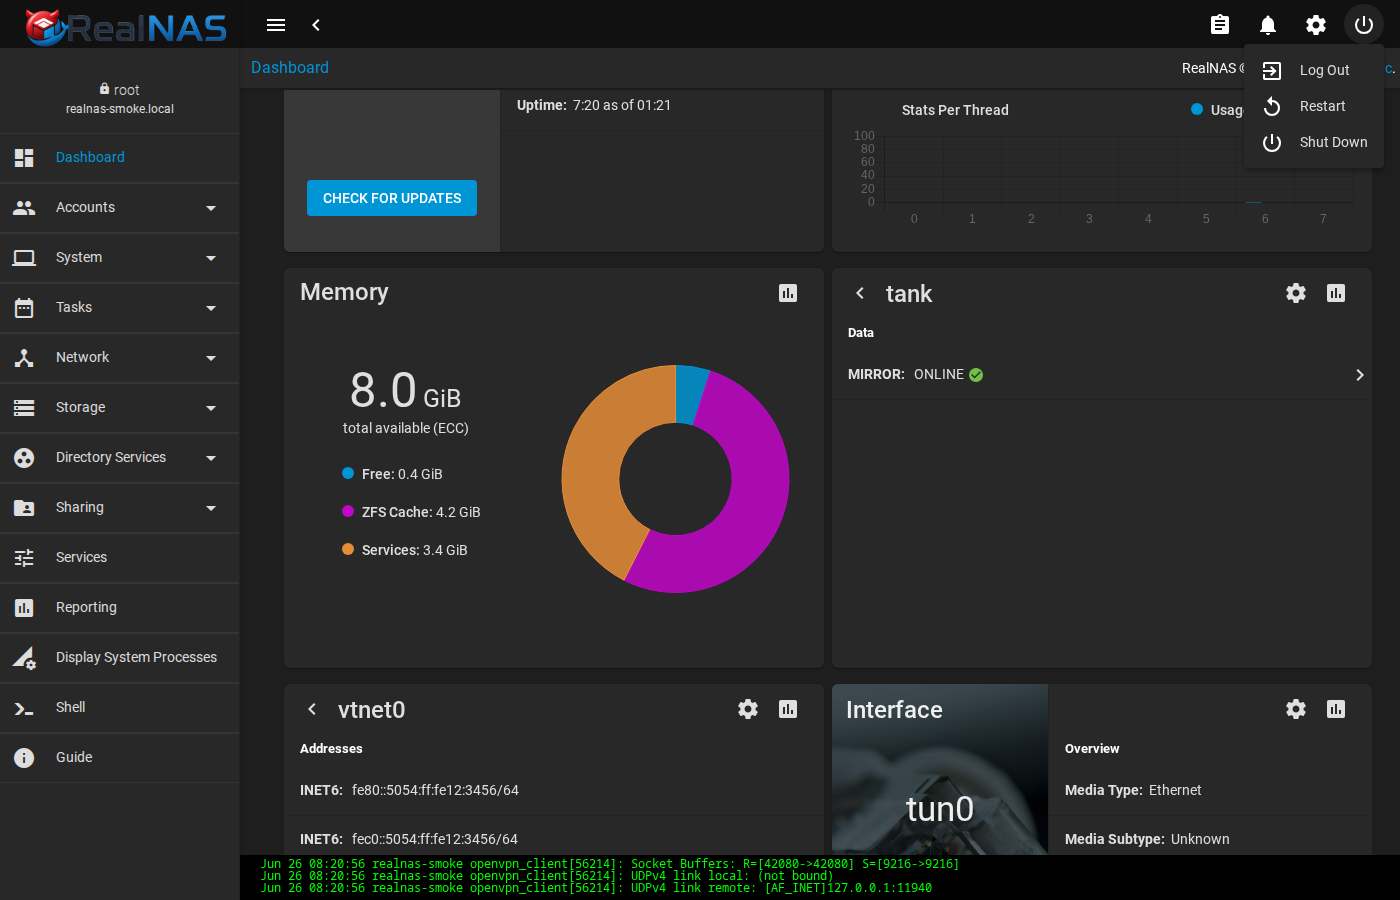Click the magenta ZFS Cache legend dot

pyautogui.click(x=348, y=511)
